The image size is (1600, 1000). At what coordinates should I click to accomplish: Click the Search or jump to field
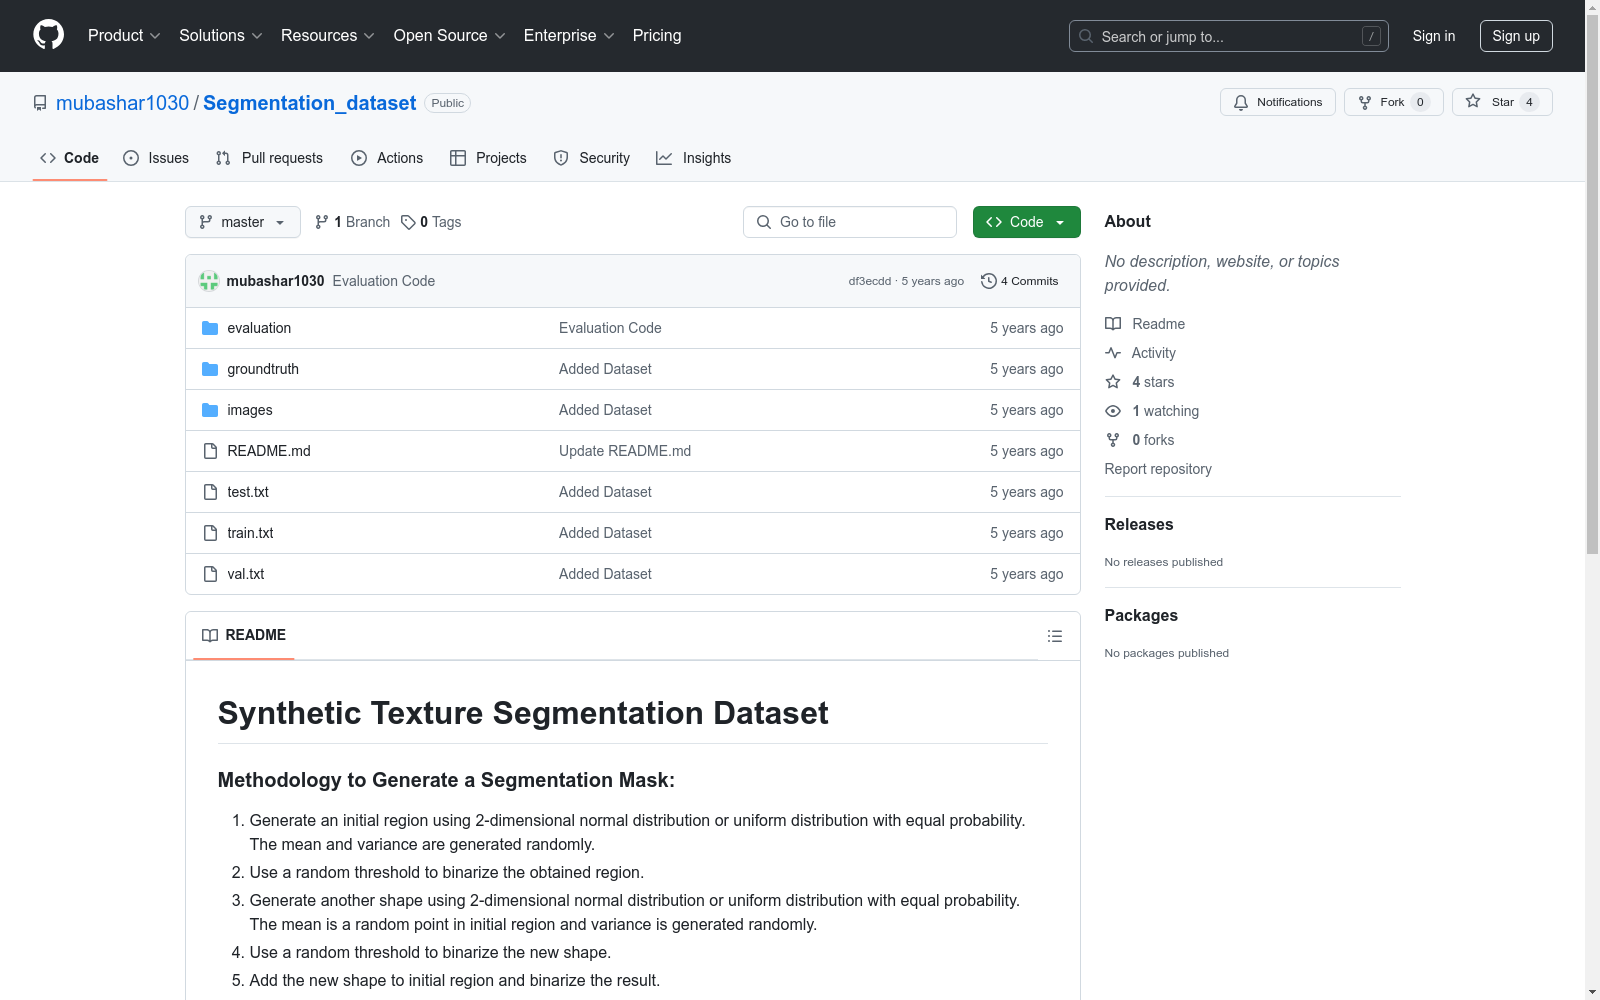(1229, 36)
